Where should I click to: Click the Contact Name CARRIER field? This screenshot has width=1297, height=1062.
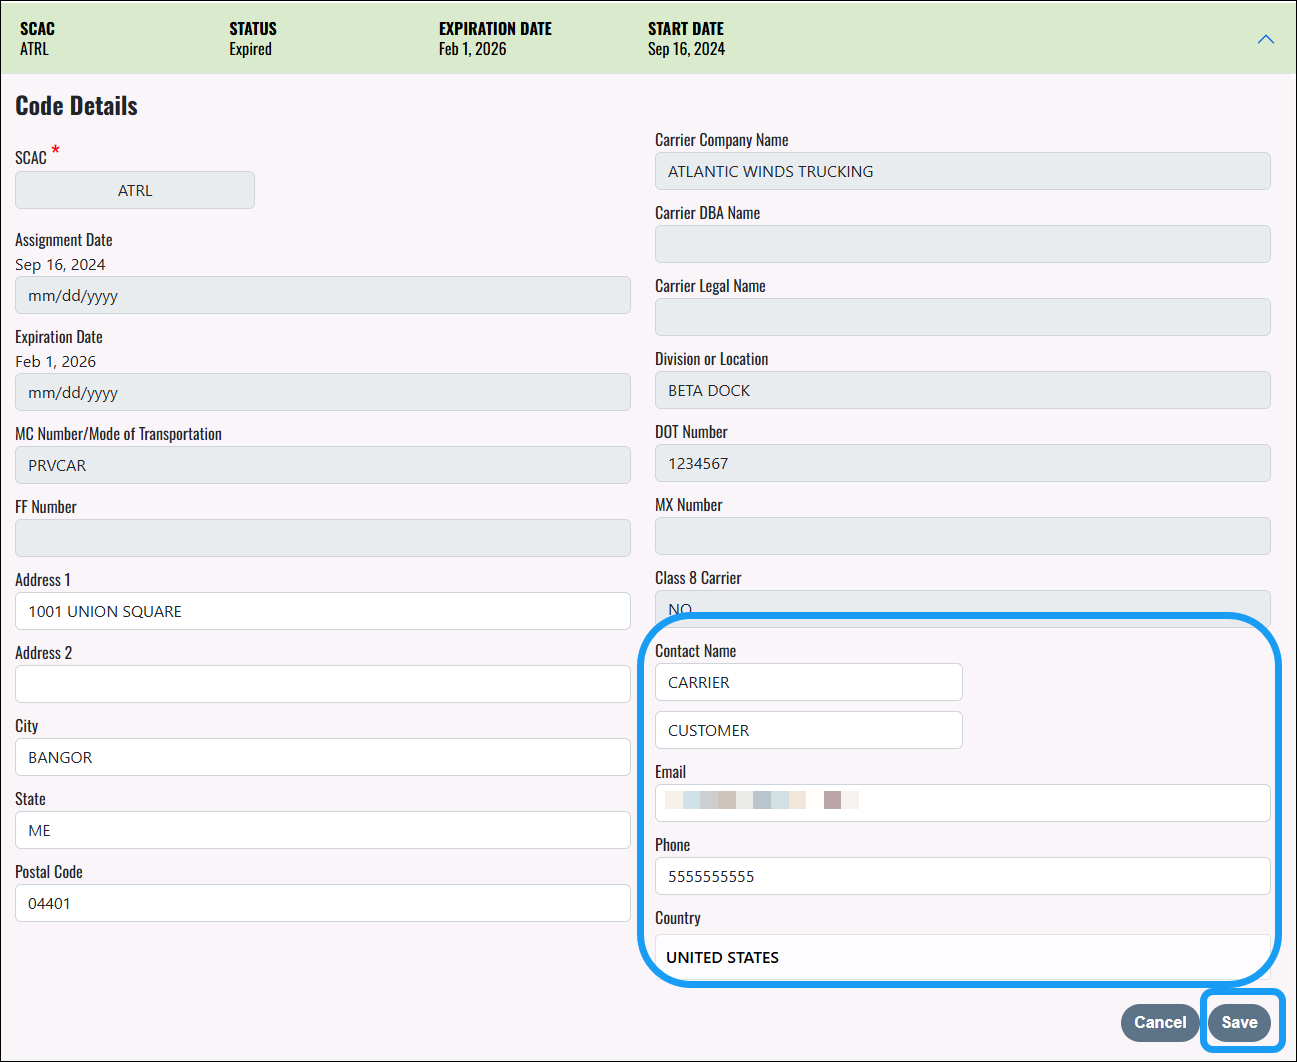coord(808,682)
